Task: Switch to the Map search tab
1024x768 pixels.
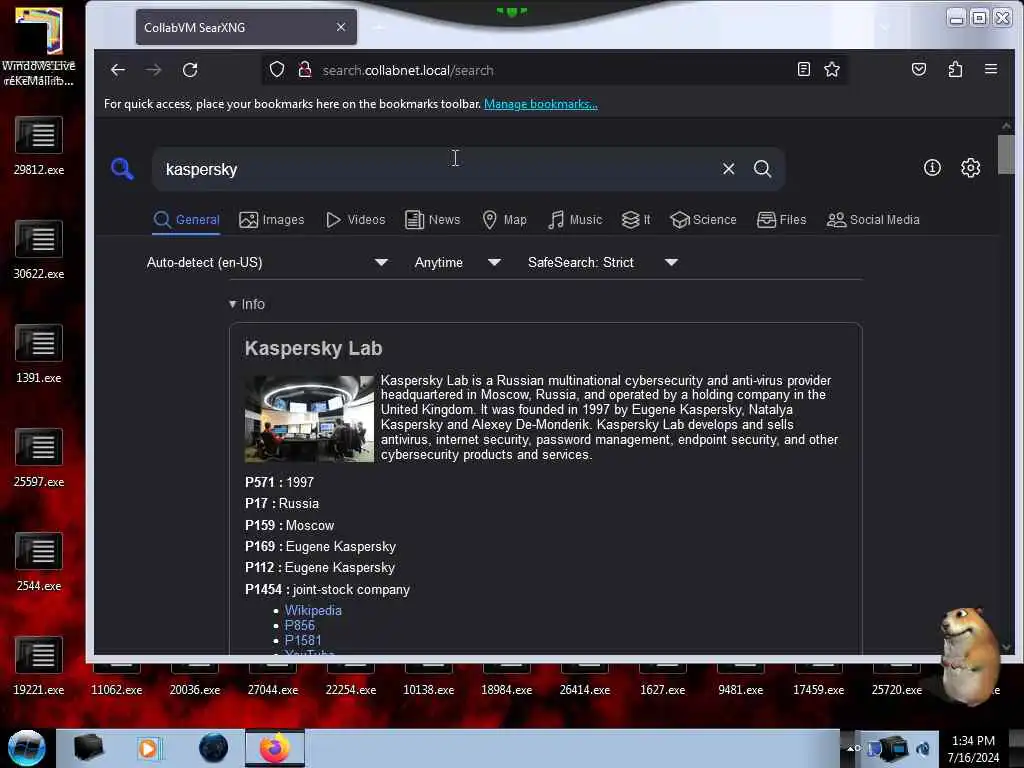Action: [504, 220]
